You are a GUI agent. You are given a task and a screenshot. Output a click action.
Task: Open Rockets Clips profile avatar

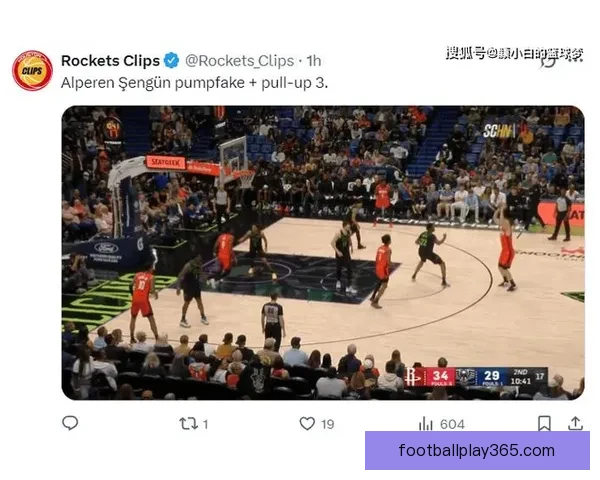pyautogui.click(x=33, y=70)
